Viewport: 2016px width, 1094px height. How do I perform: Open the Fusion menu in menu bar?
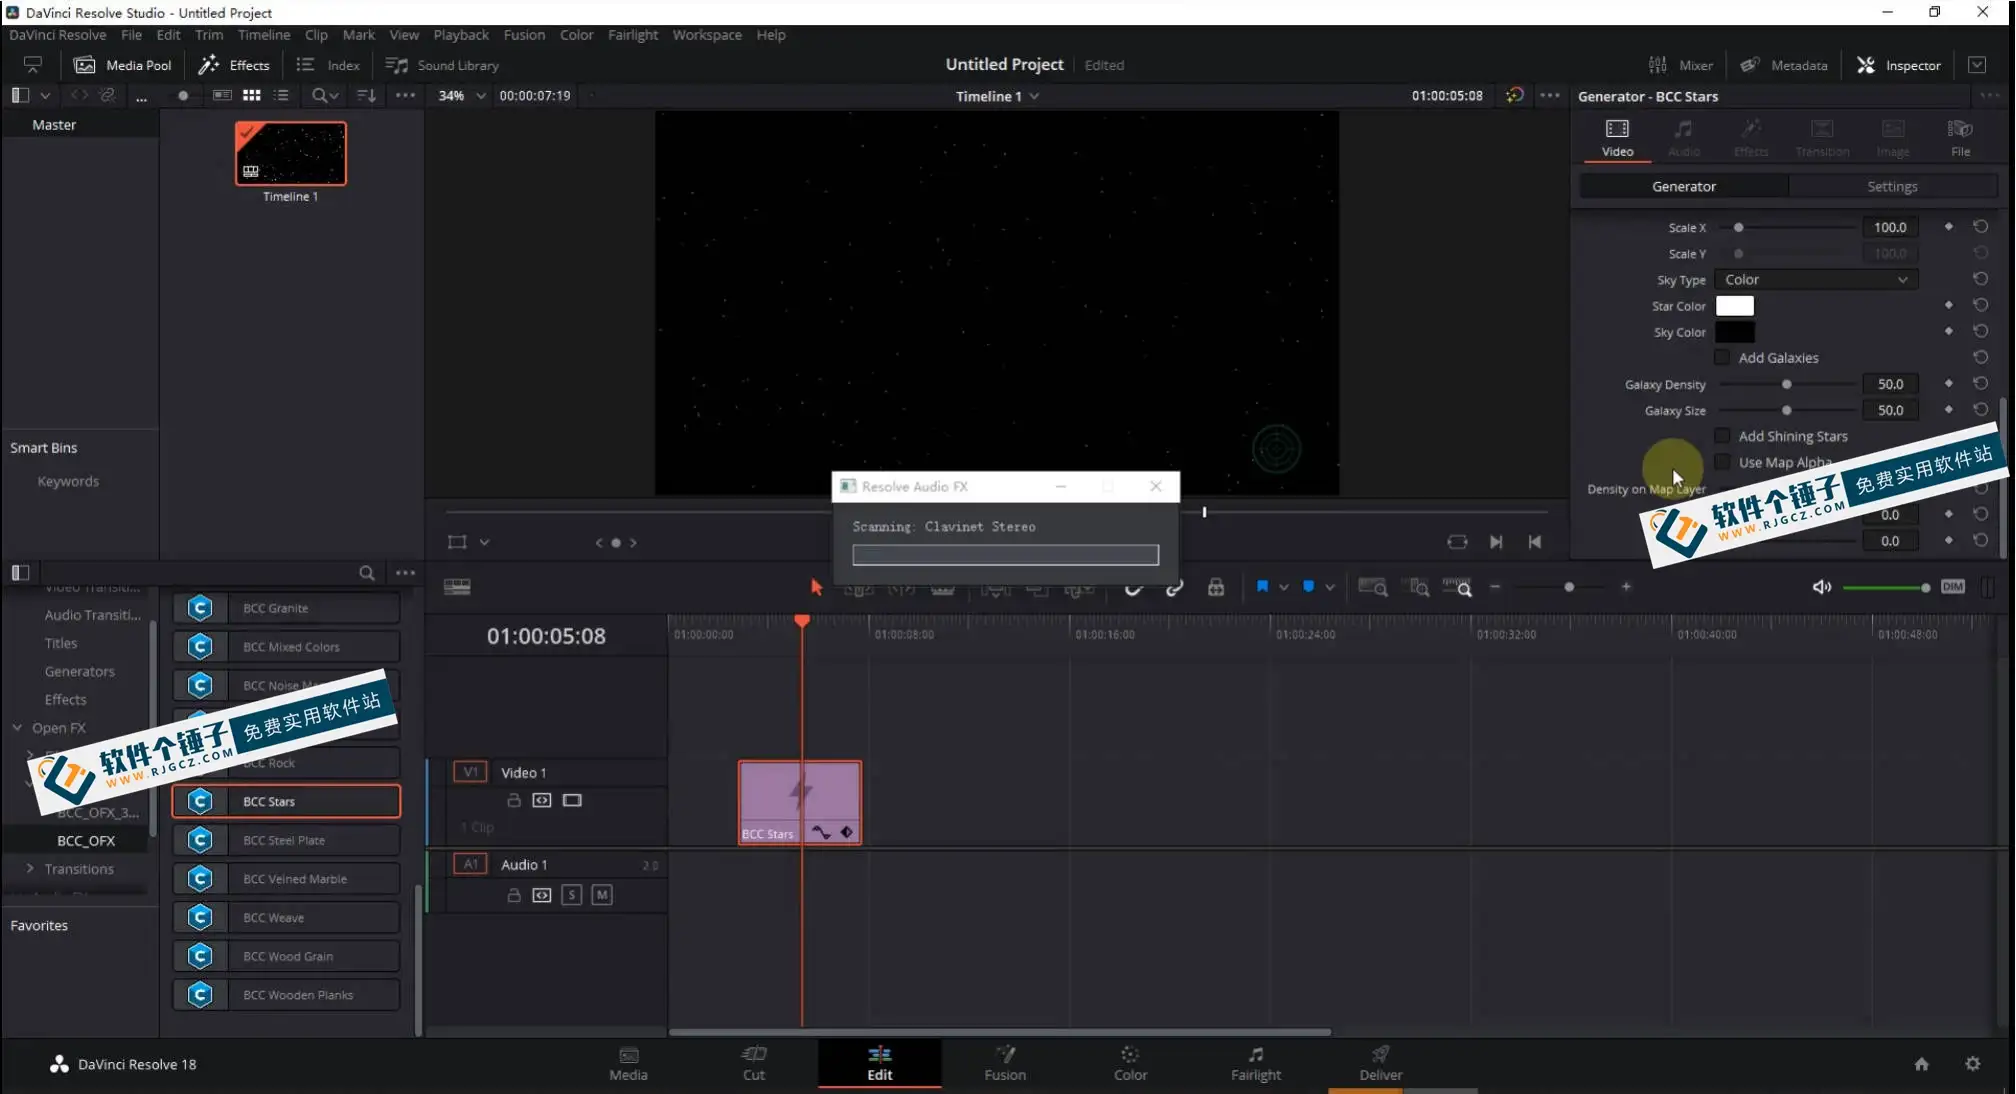pyautogui.click(x=524, y=34)
